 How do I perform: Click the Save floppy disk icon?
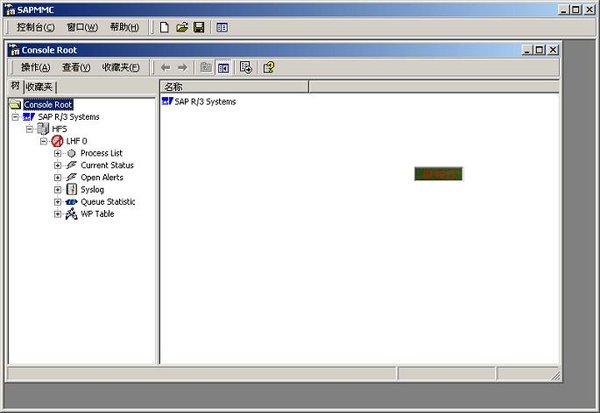[198, 27]
